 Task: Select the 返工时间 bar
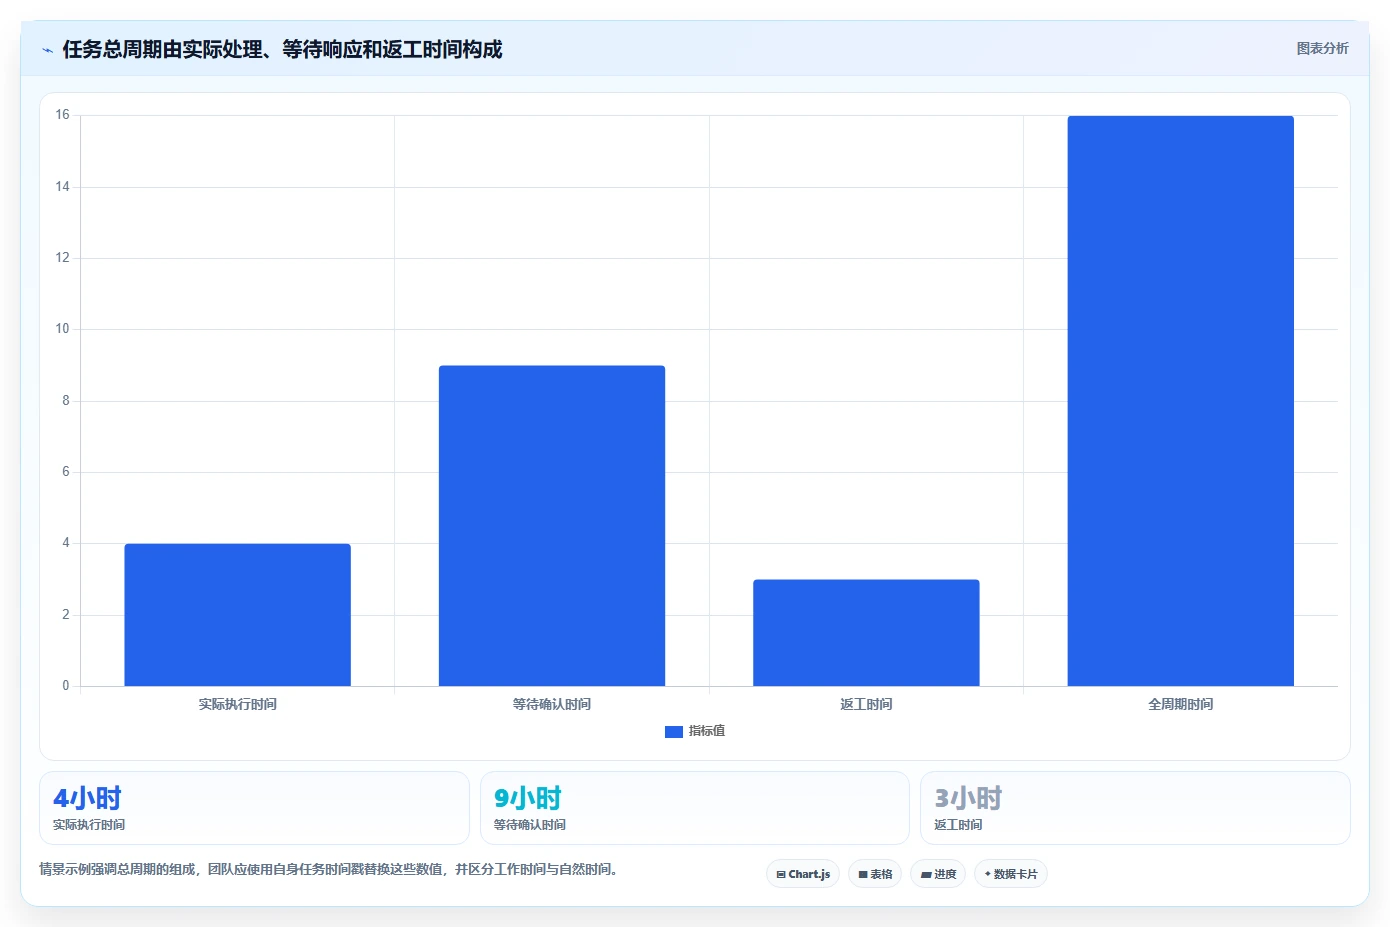[866, 633]
